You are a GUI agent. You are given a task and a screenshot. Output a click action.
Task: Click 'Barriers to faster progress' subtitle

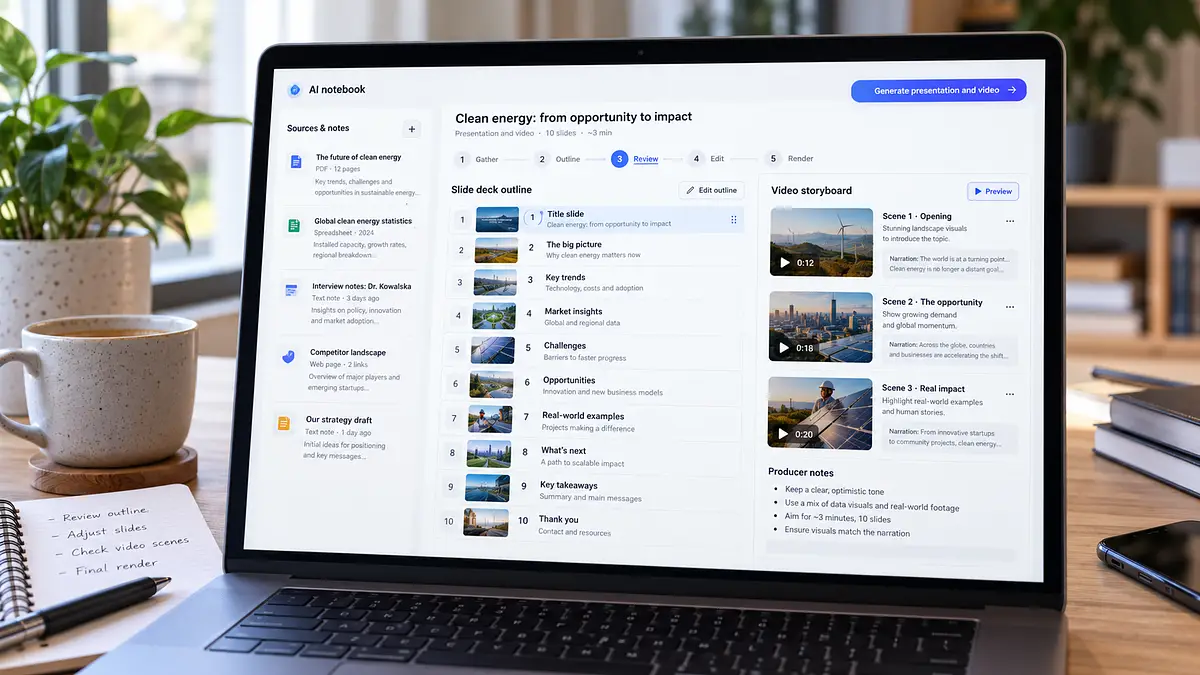point(584,357)
